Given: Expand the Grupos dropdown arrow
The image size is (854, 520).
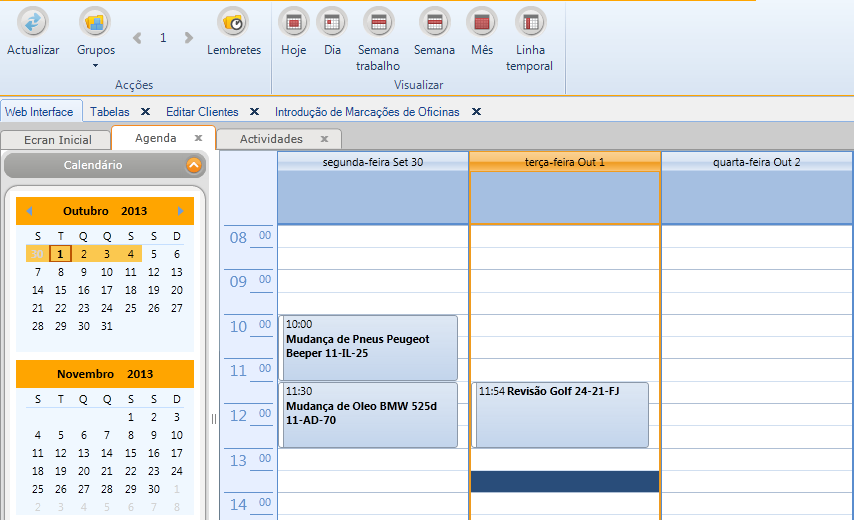Looking at the screenshot, I should click(95, 66).
